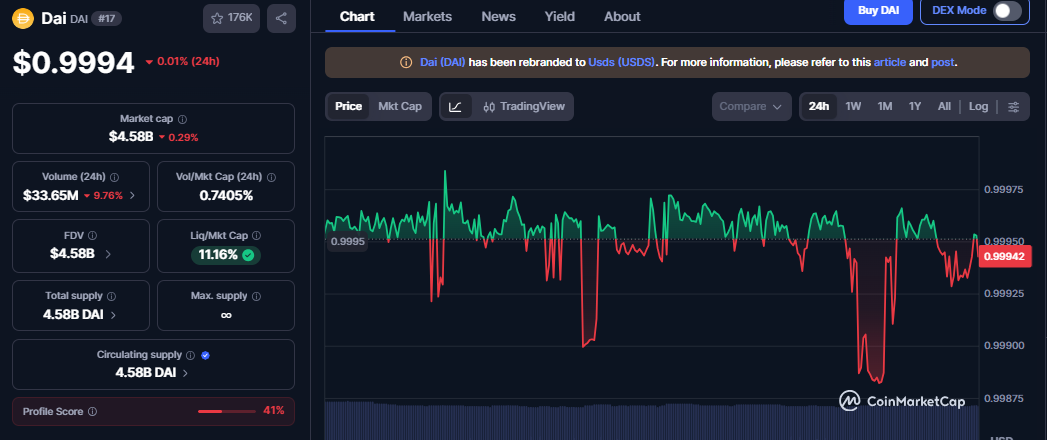Expand Total supply details chevron
The width and height of the screenshot is (1047, 440).
point(113,314)
